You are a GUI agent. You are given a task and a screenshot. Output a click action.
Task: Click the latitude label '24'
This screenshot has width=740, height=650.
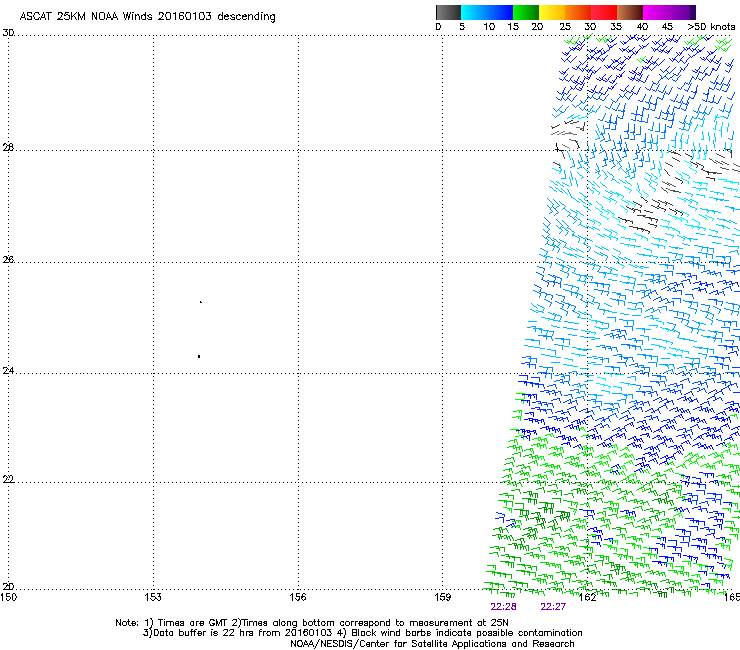coord(8,371)
